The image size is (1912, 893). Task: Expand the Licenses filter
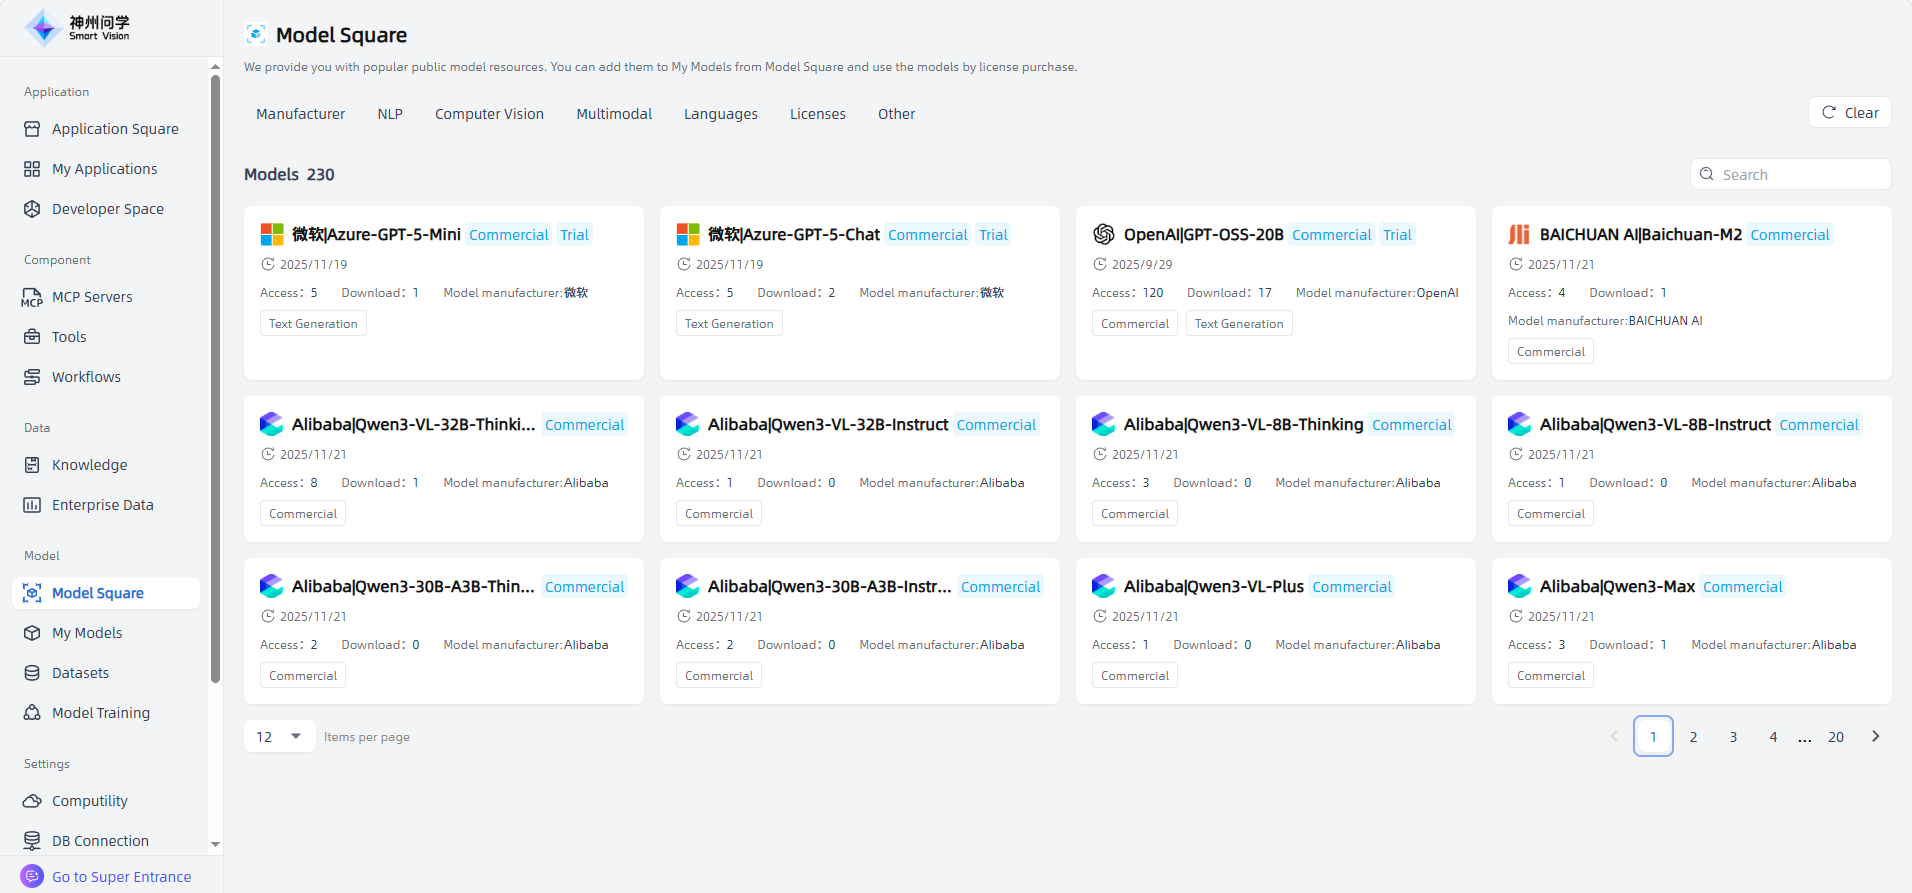click(x=817, y=114)
